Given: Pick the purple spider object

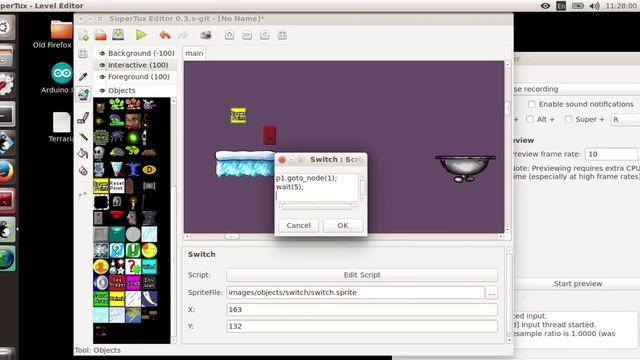Looking at the screenshot, I should pyautogui.click(x=117, y=136).
